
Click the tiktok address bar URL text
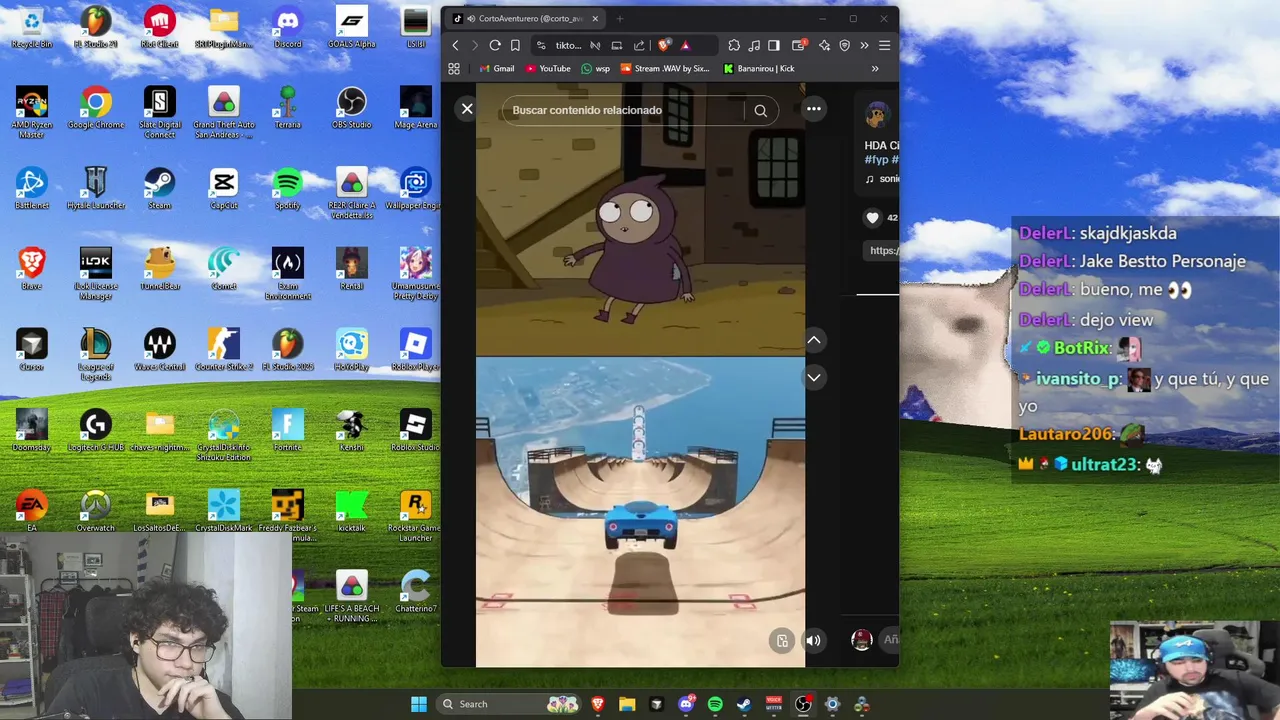point(568,45)
